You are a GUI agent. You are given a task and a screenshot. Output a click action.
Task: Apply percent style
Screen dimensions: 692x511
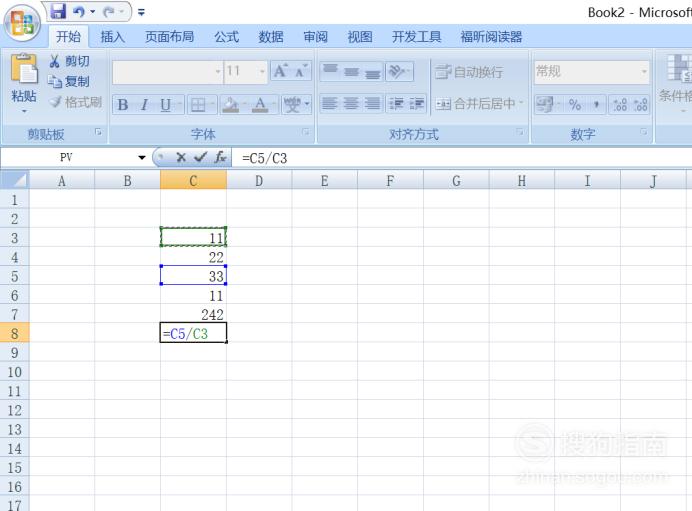click(x=575, y=105)
